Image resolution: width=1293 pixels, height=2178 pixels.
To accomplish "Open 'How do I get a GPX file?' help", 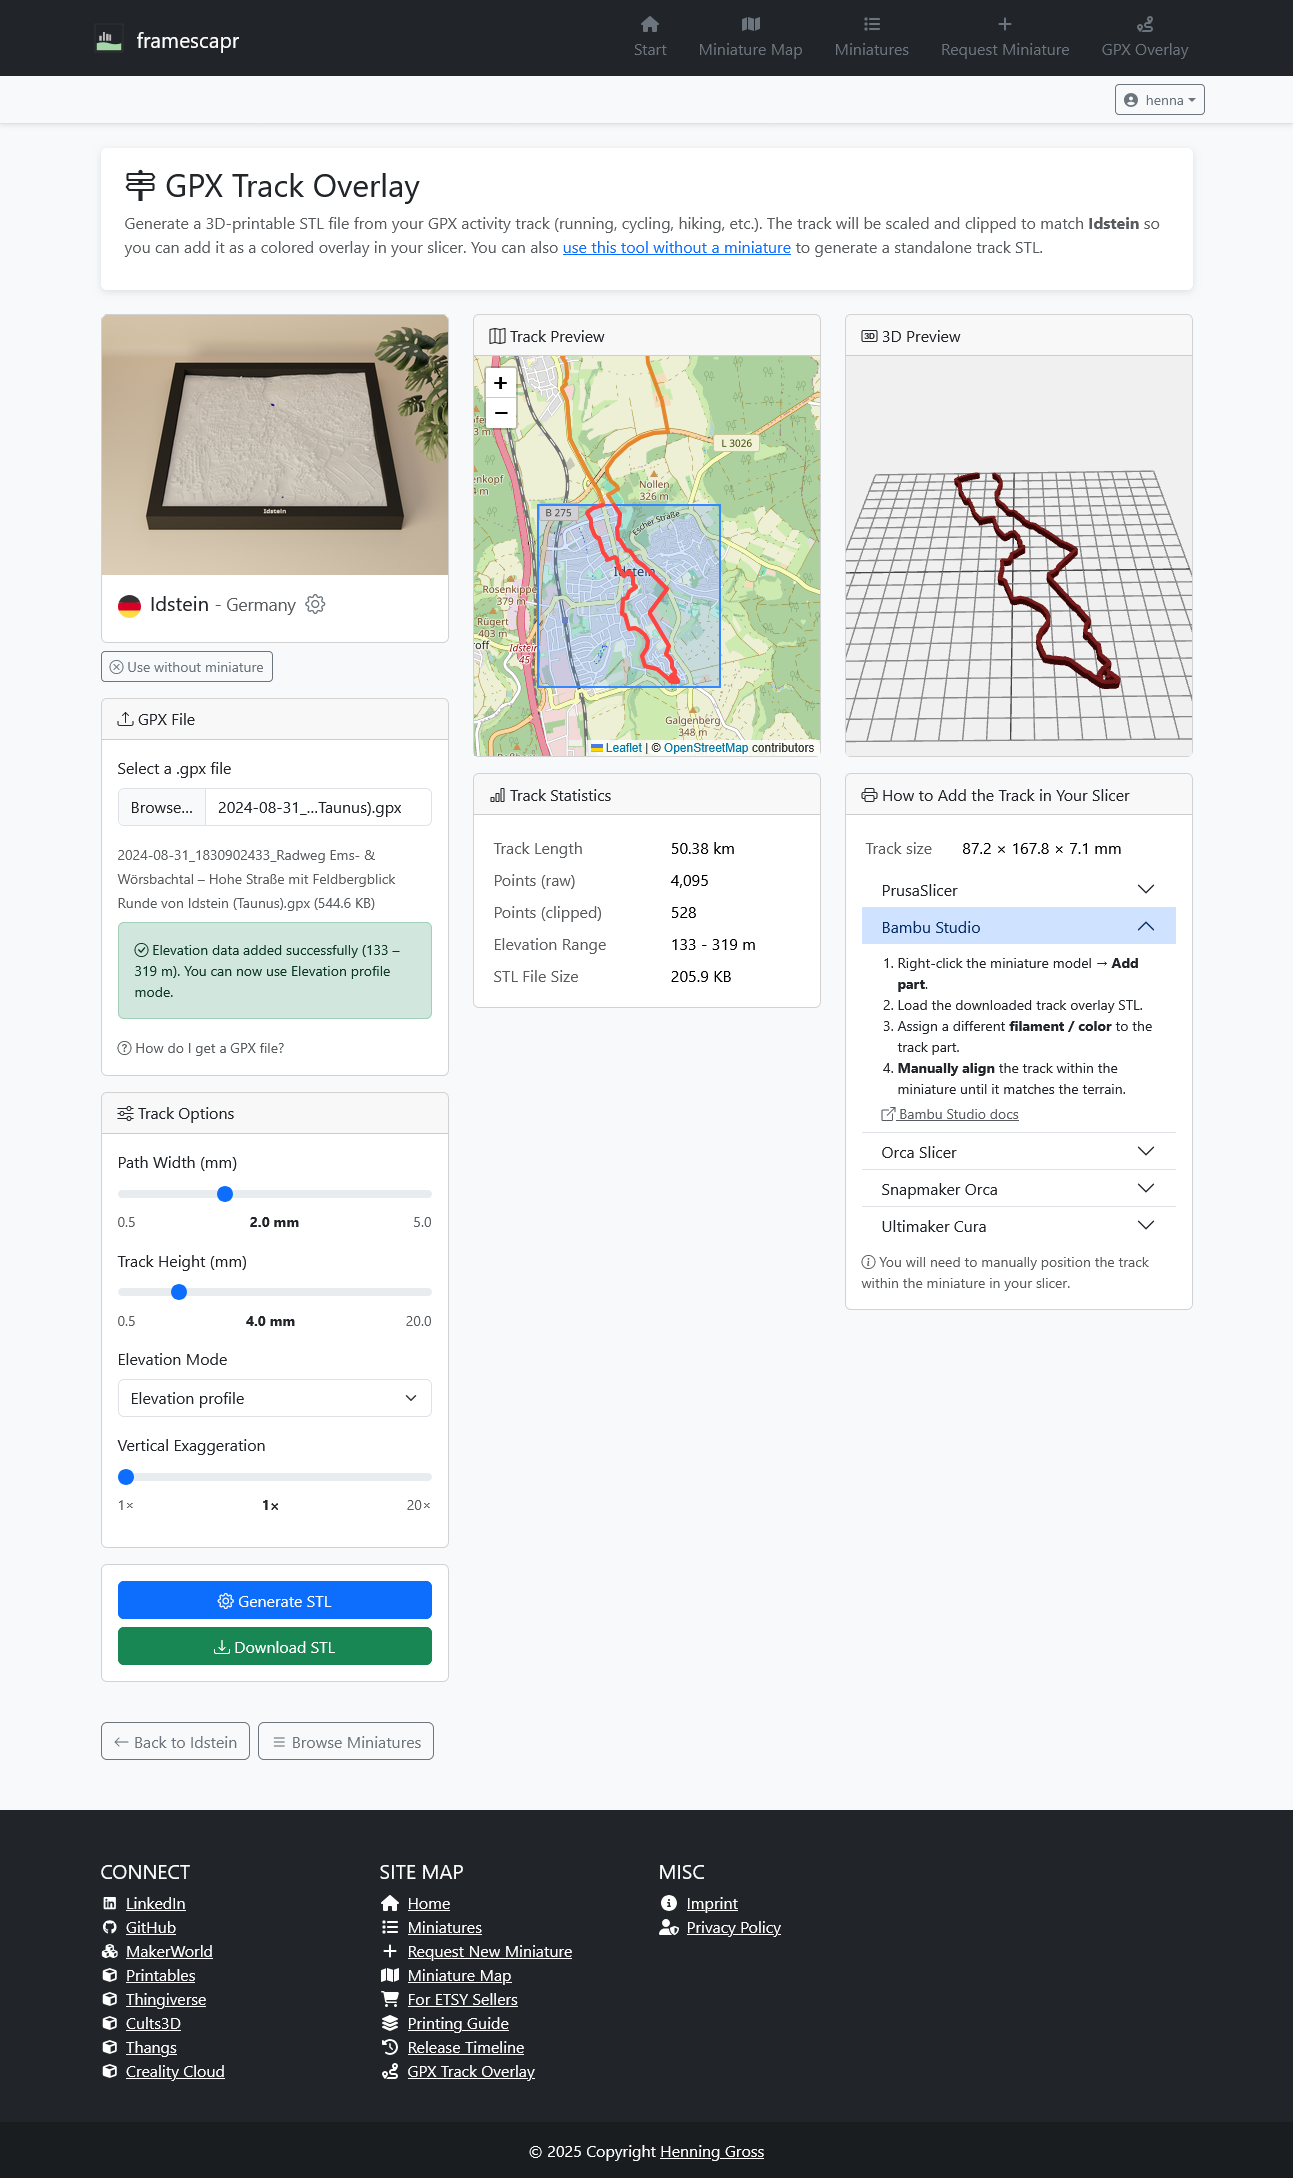I will click(x=201, y=1048).
